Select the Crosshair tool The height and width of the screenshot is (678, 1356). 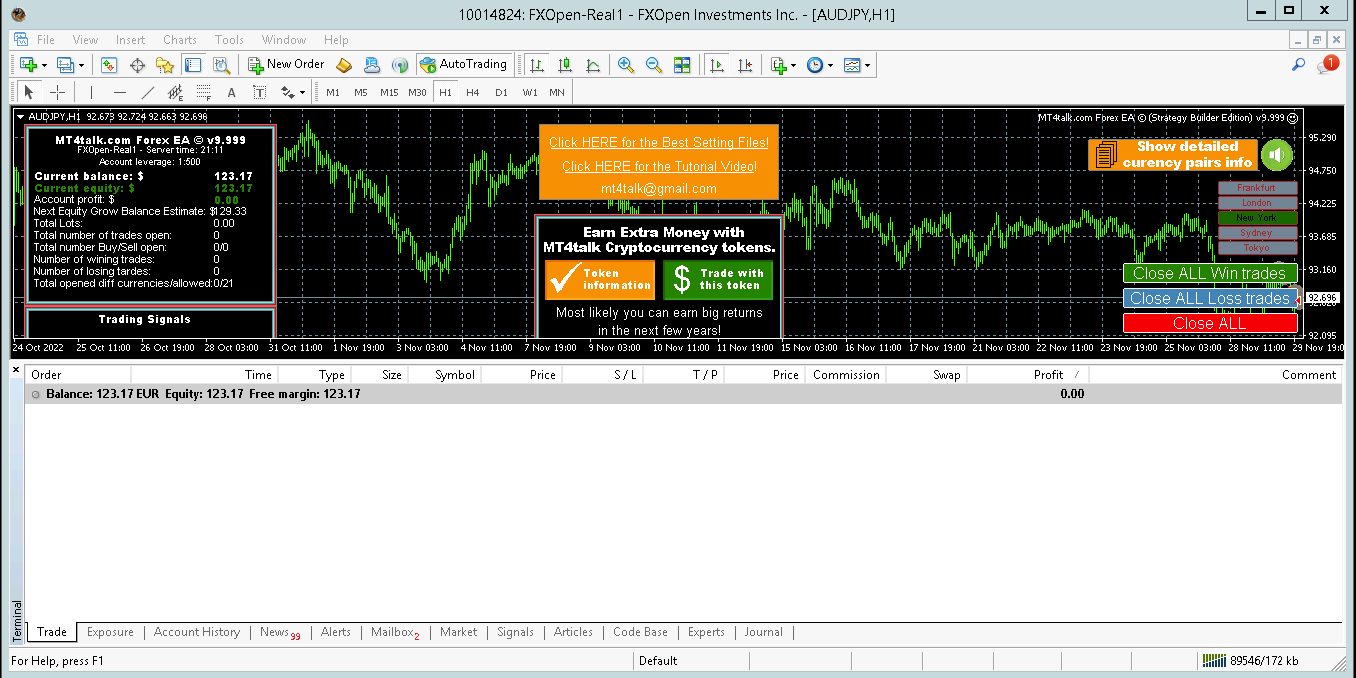pos(57,93)
